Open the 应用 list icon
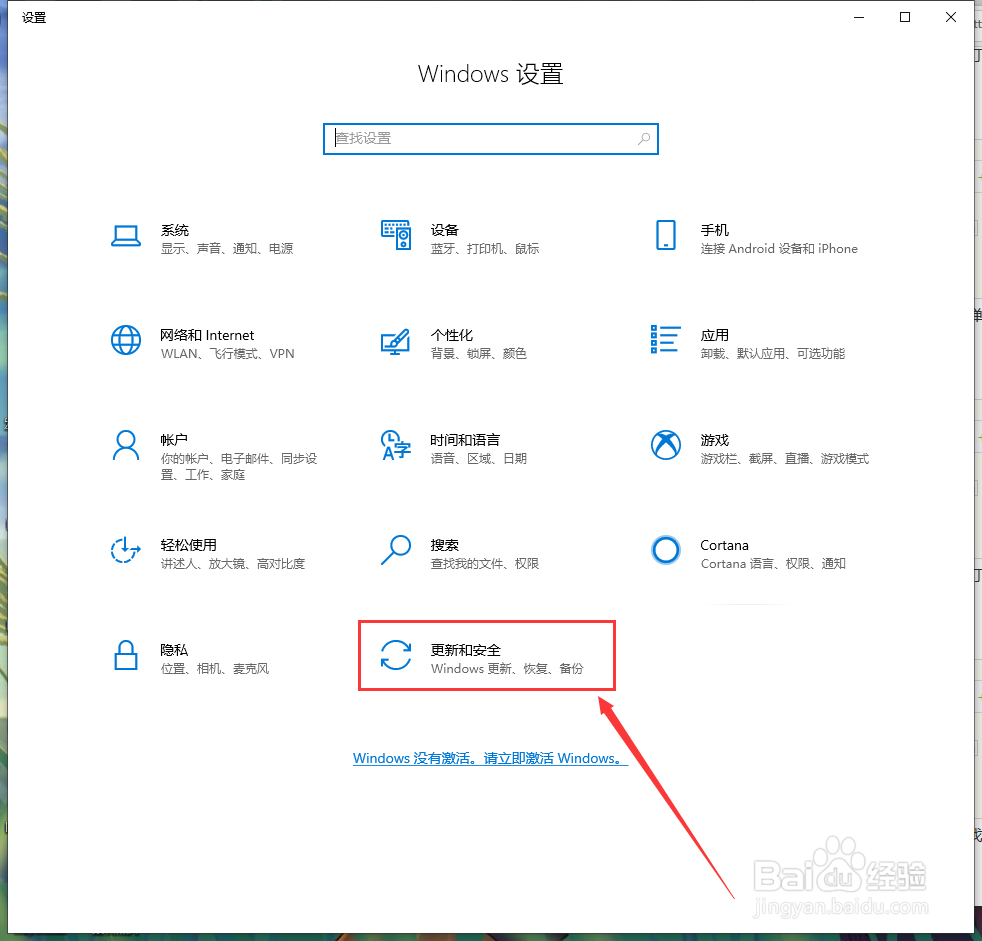This screenshot has width=982, height=941. [666, 339]
